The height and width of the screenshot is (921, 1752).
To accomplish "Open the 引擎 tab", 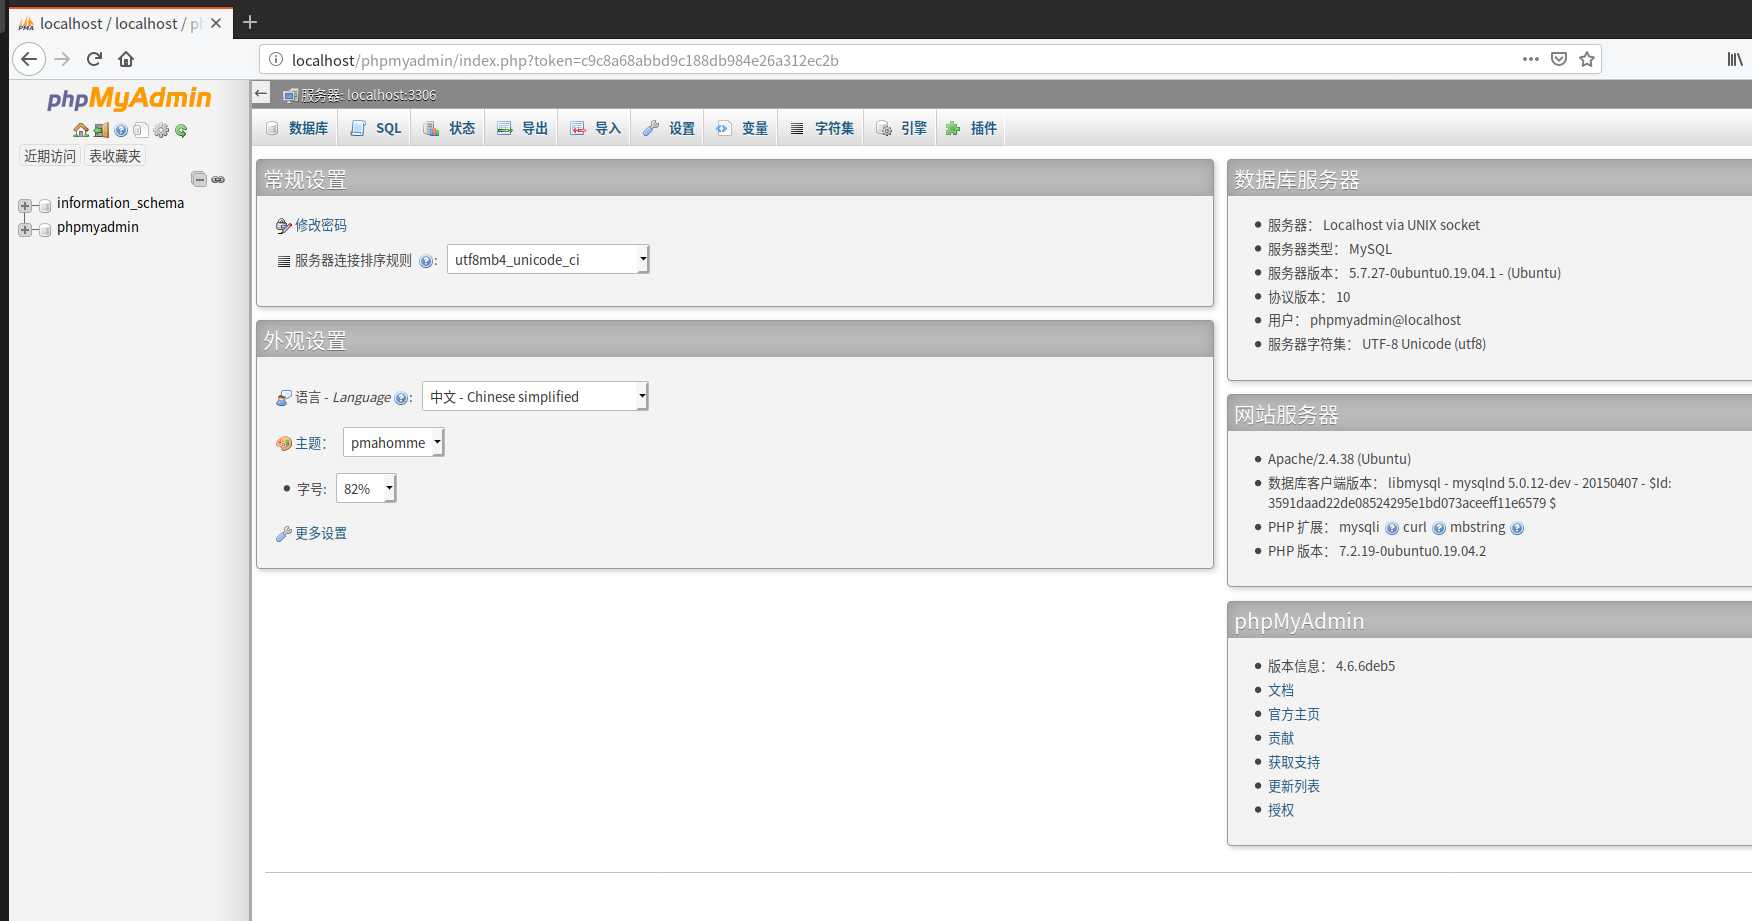I will (x=901, y=128).
